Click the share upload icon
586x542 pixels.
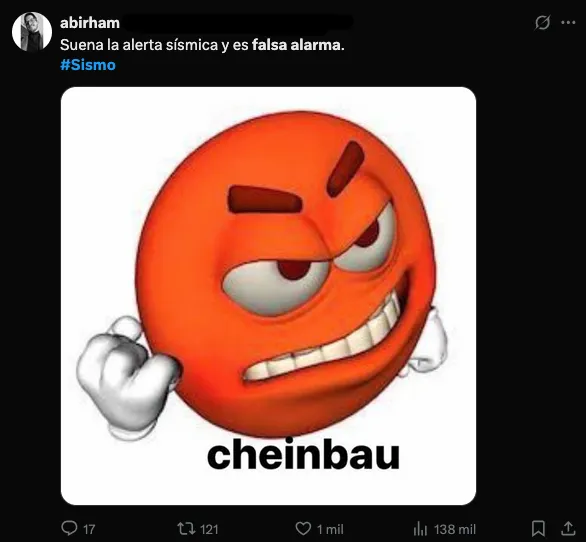(x=568, y=528)
